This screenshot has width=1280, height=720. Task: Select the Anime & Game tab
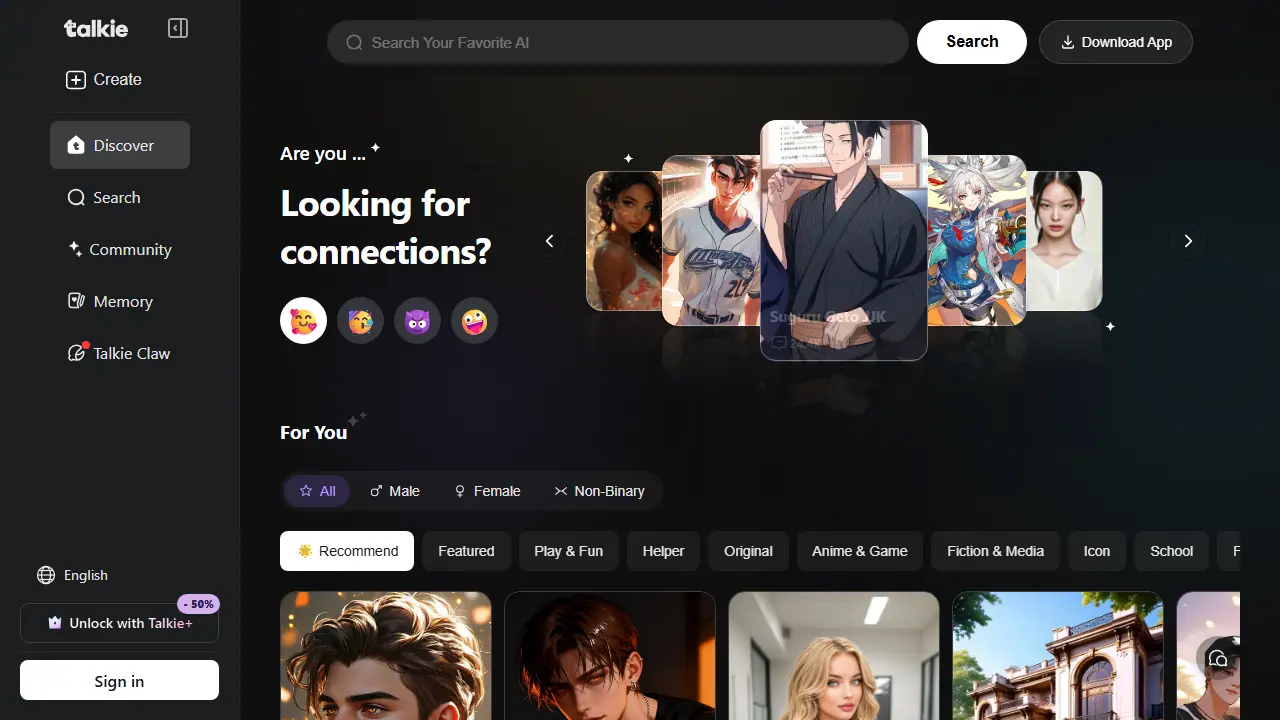click(860, 551)
